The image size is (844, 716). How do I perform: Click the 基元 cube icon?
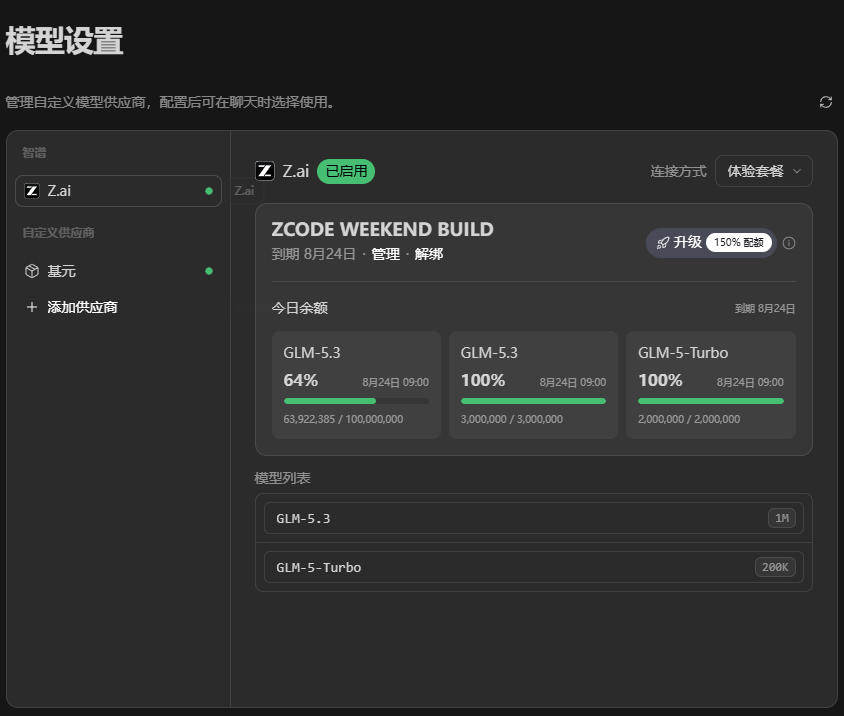(x=32, y=271)
